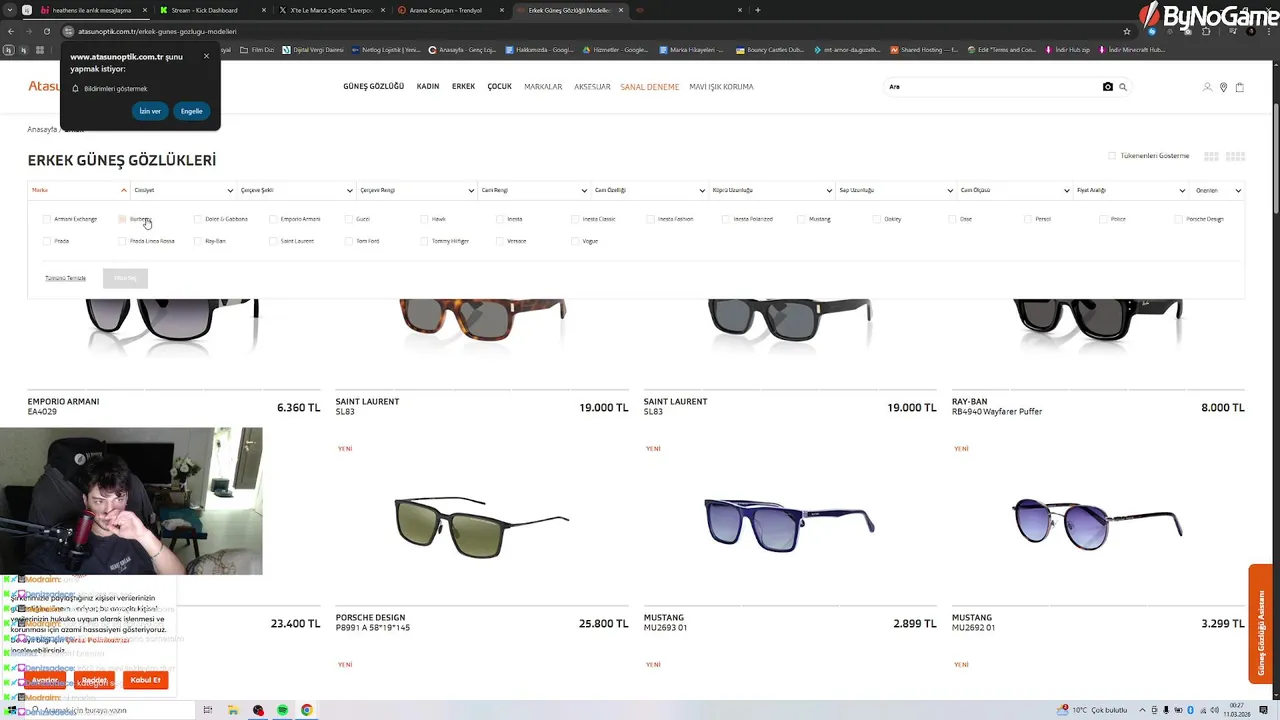
Task: Bookmark page with star icon
Action: click(1127, 31)
